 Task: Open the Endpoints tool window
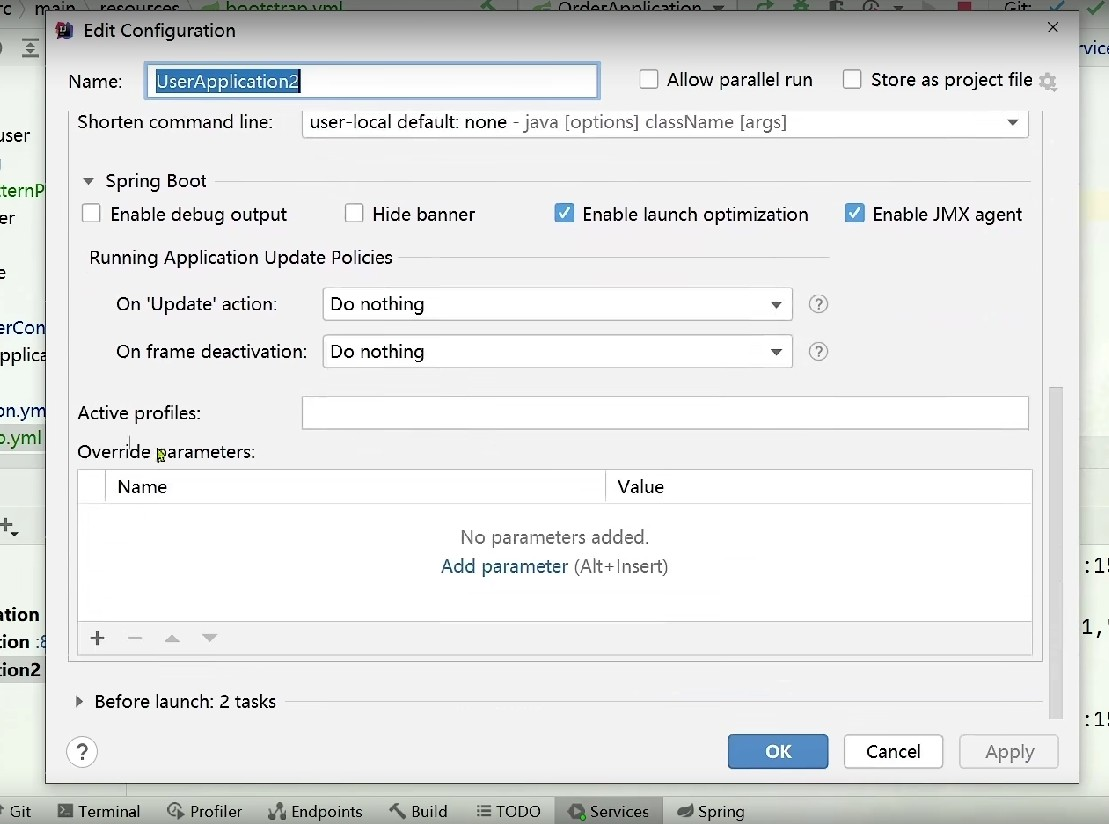pos(315,811)
